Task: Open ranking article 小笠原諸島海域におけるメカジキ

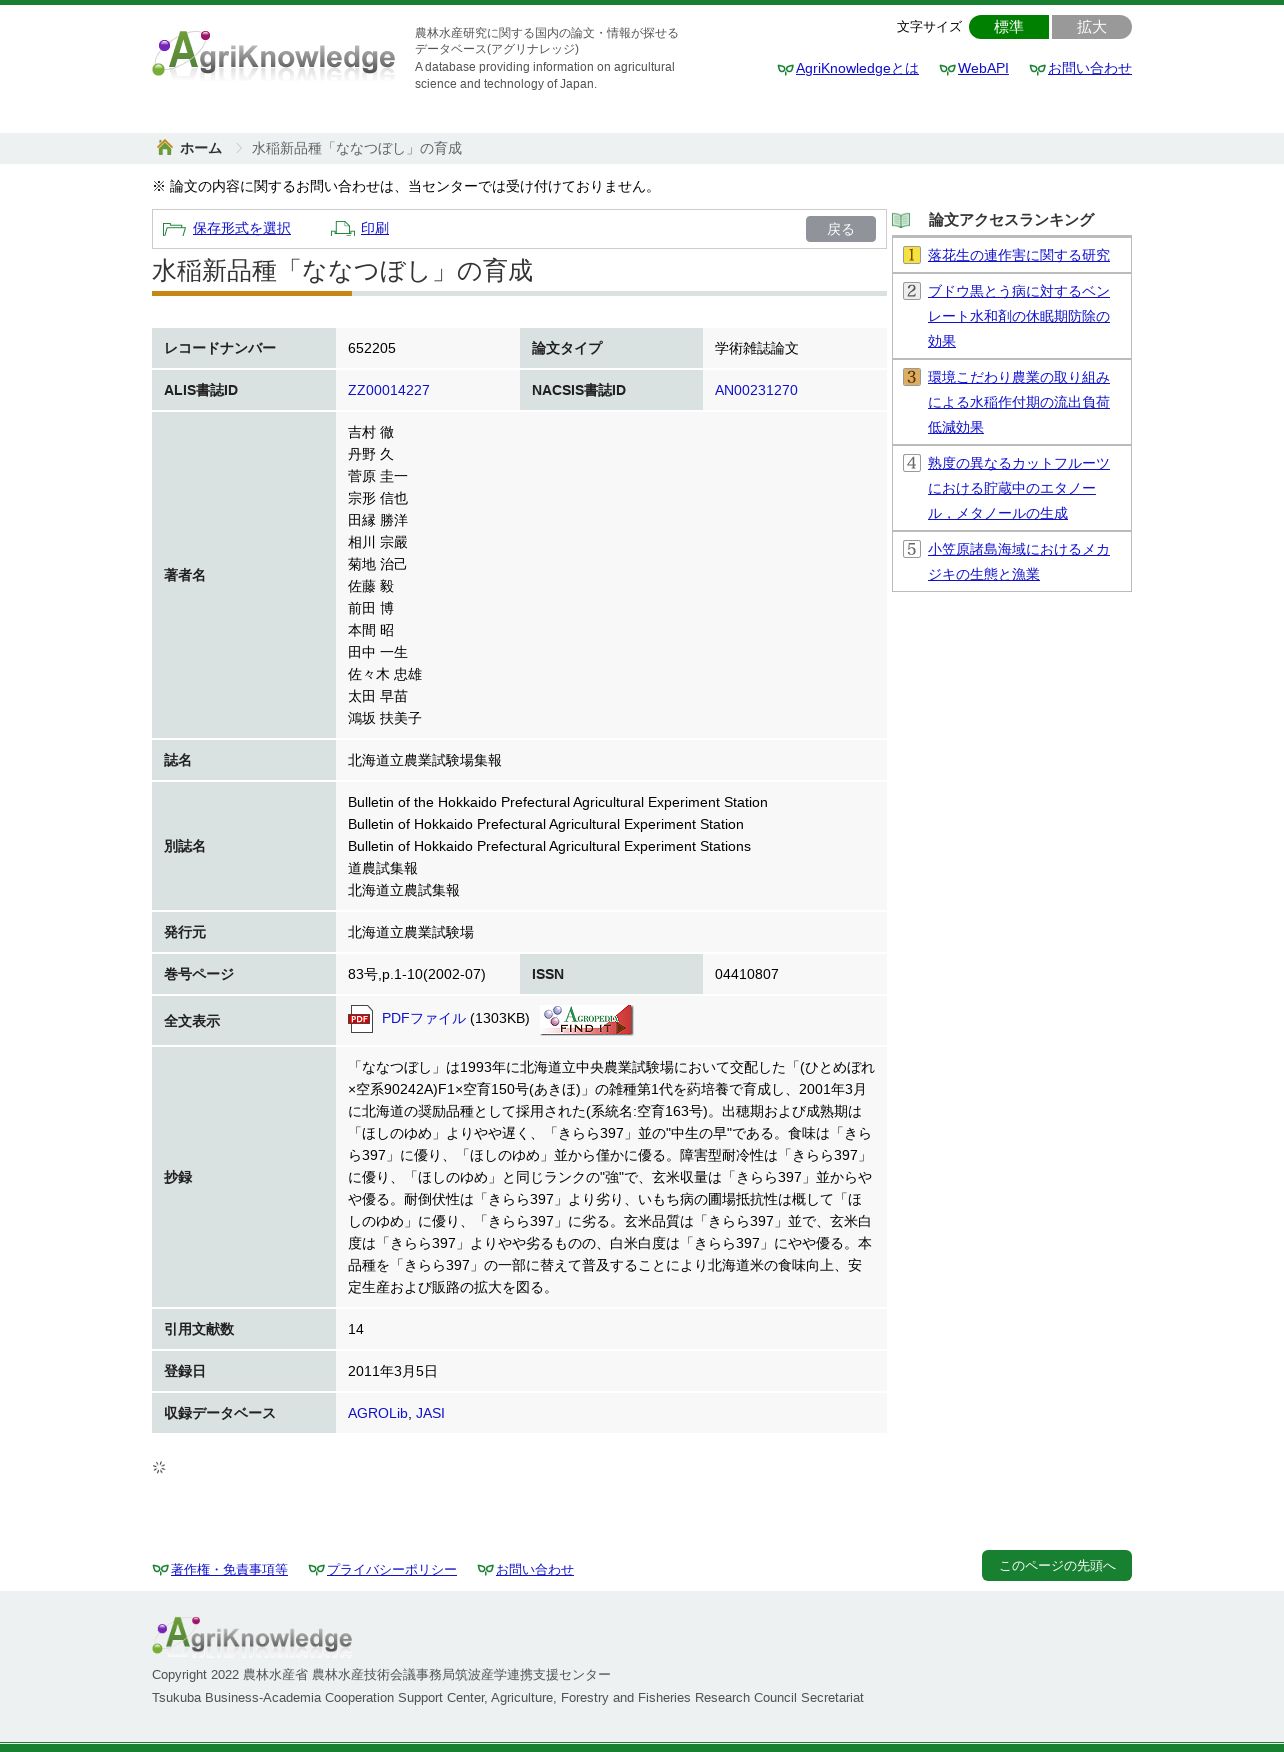Action: 1019,562
